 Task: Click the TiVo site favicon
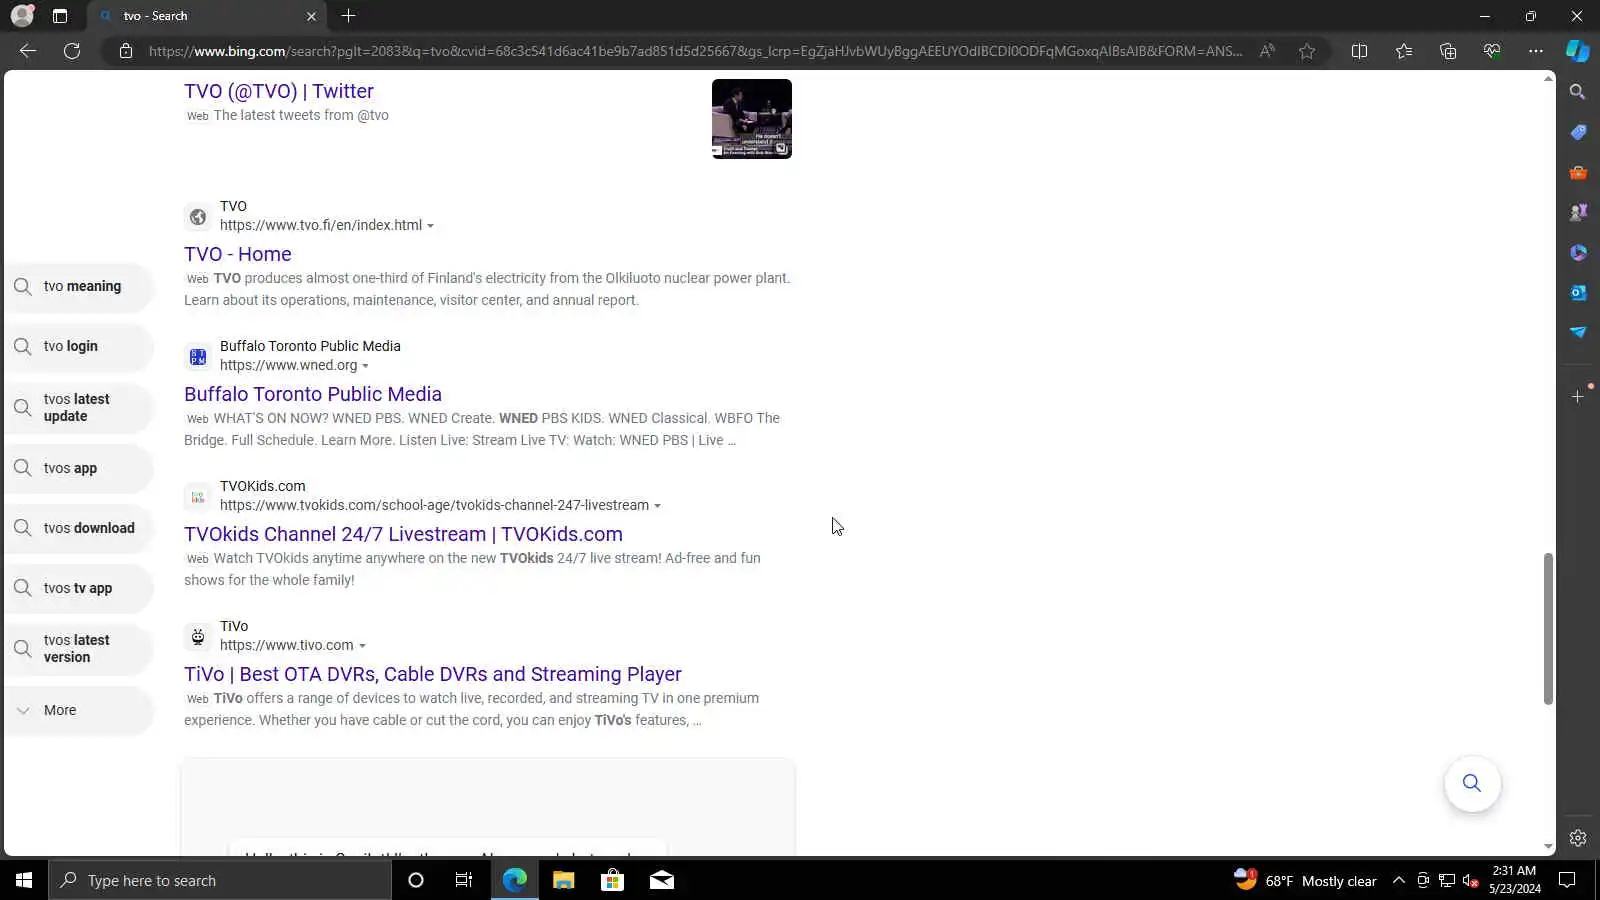pyautogui.click(x=198, y=637)
